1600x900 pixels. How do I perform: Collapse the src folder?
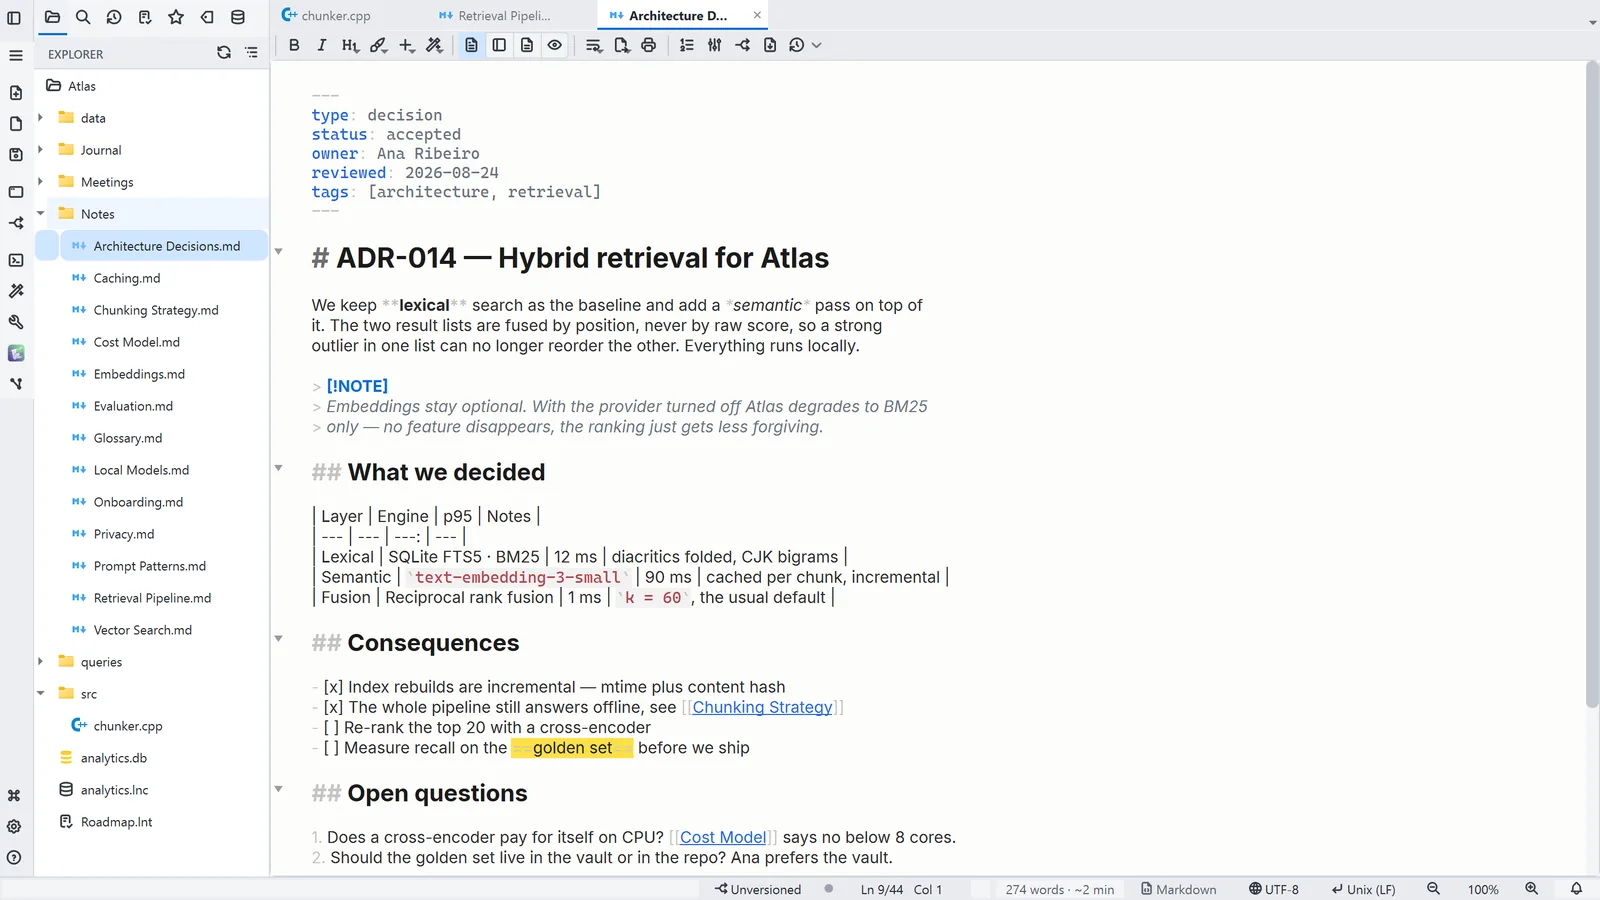(x=41, y=694)
